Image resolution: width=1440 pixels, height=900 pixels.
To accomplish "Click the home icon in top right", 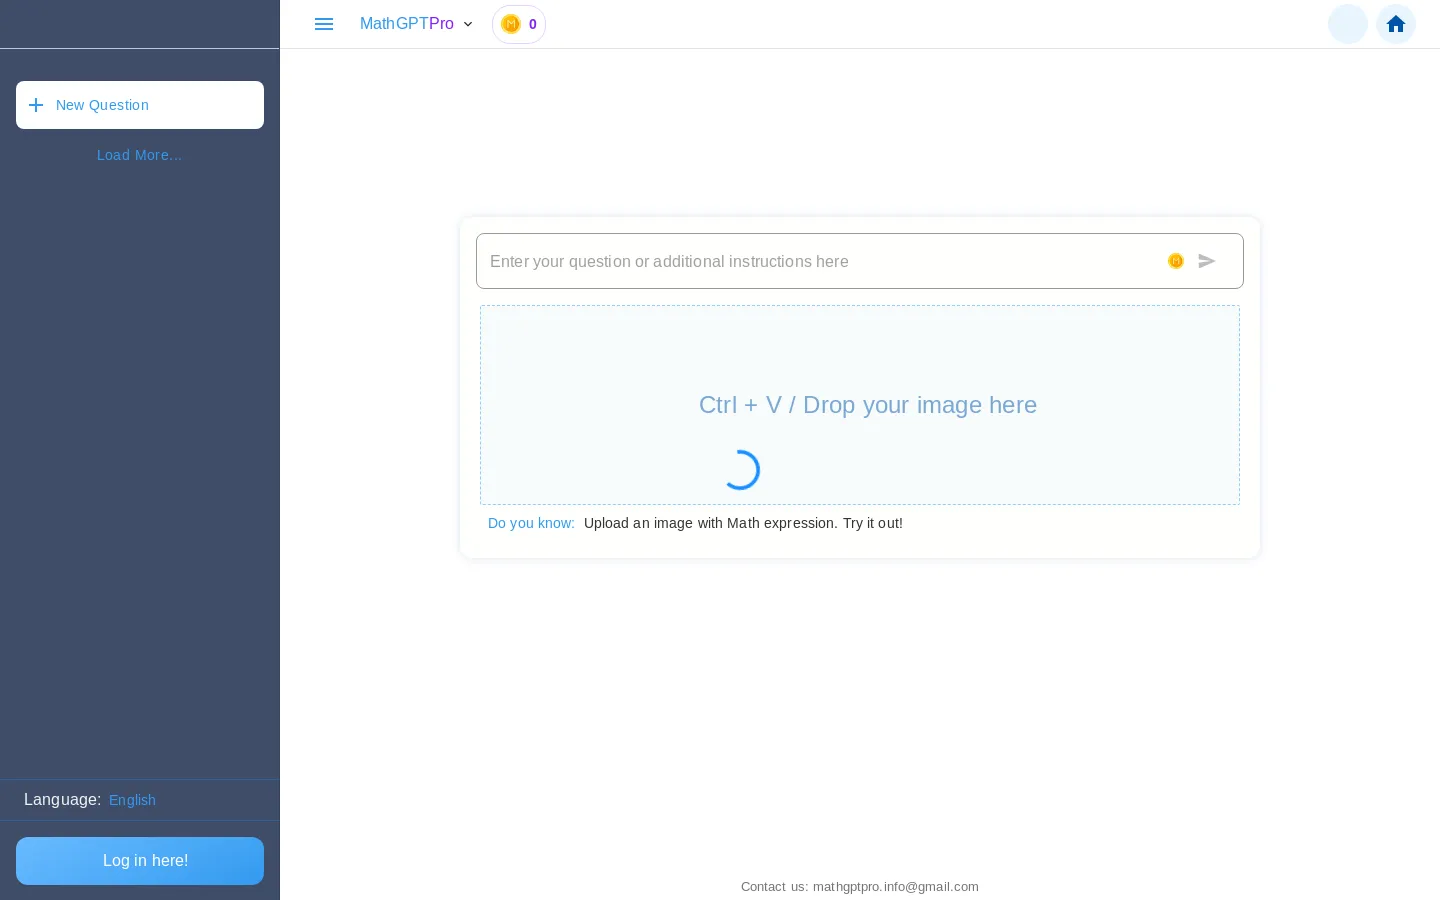I will click(1396, 24).
